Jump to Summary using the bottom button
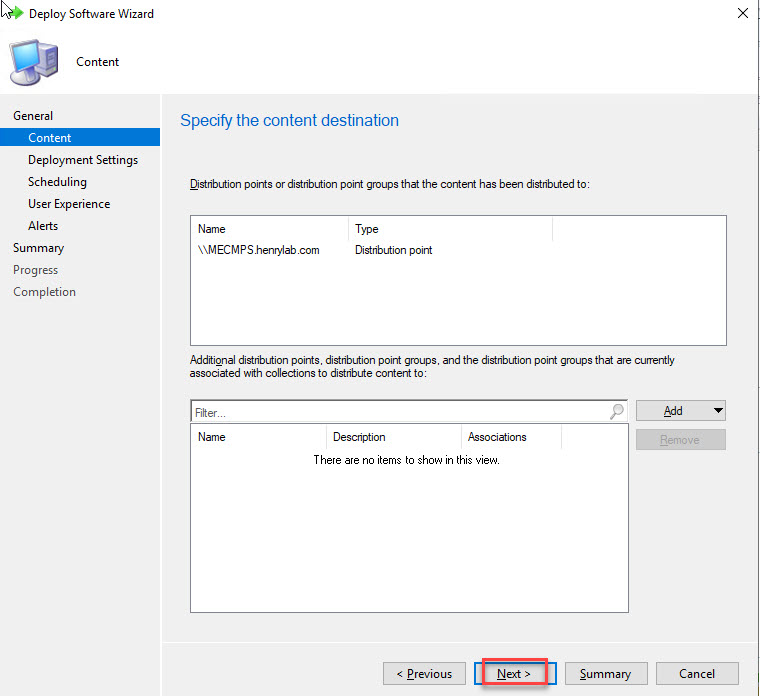The width and height of the screenshot is (760, 696). 605,673
